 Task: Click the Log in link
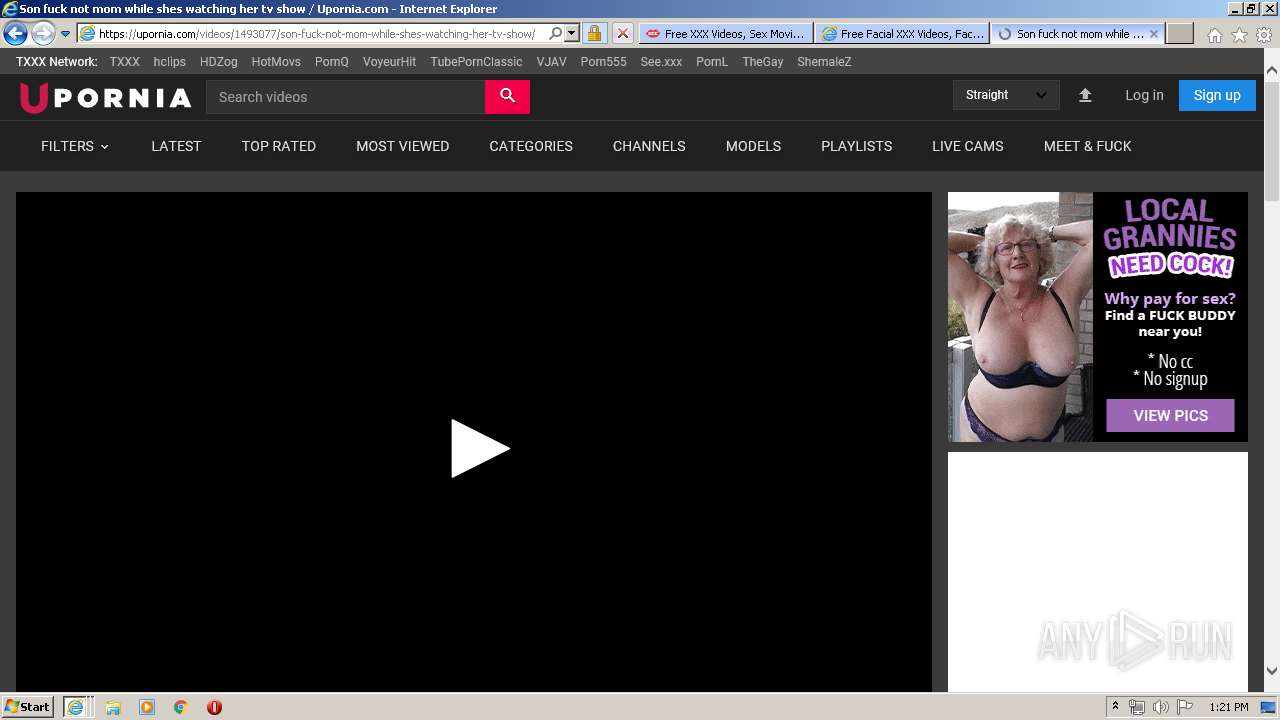coord(1144,95)
